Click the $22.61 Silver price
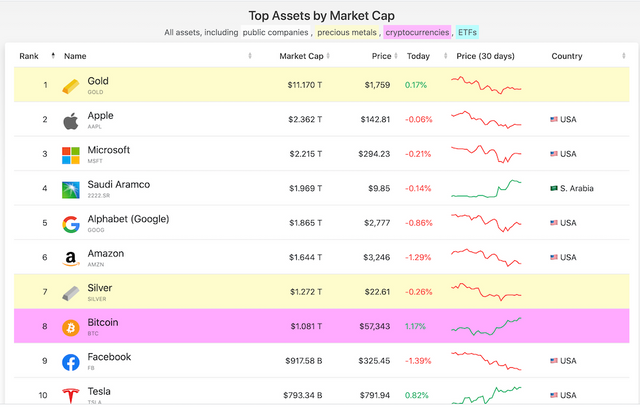 (x=377, y=292)
